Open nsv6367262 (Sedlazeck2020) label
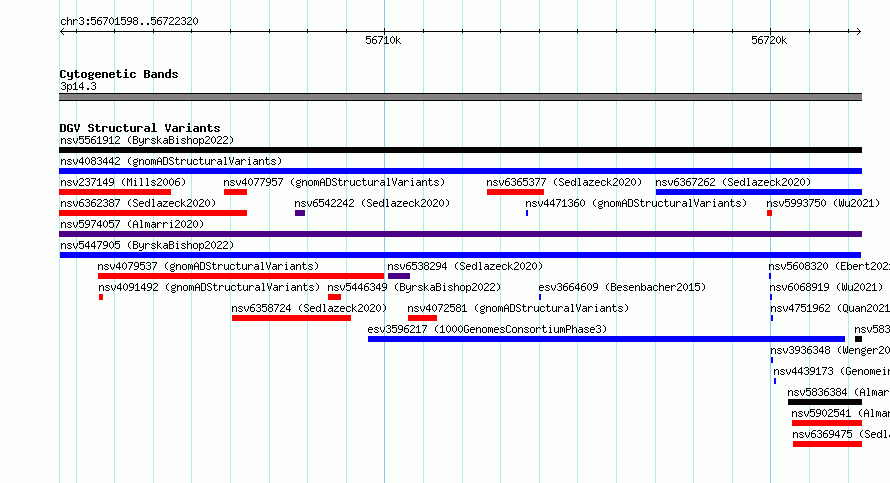Screen dimensions: 890x483 click(x=733, y=182)
